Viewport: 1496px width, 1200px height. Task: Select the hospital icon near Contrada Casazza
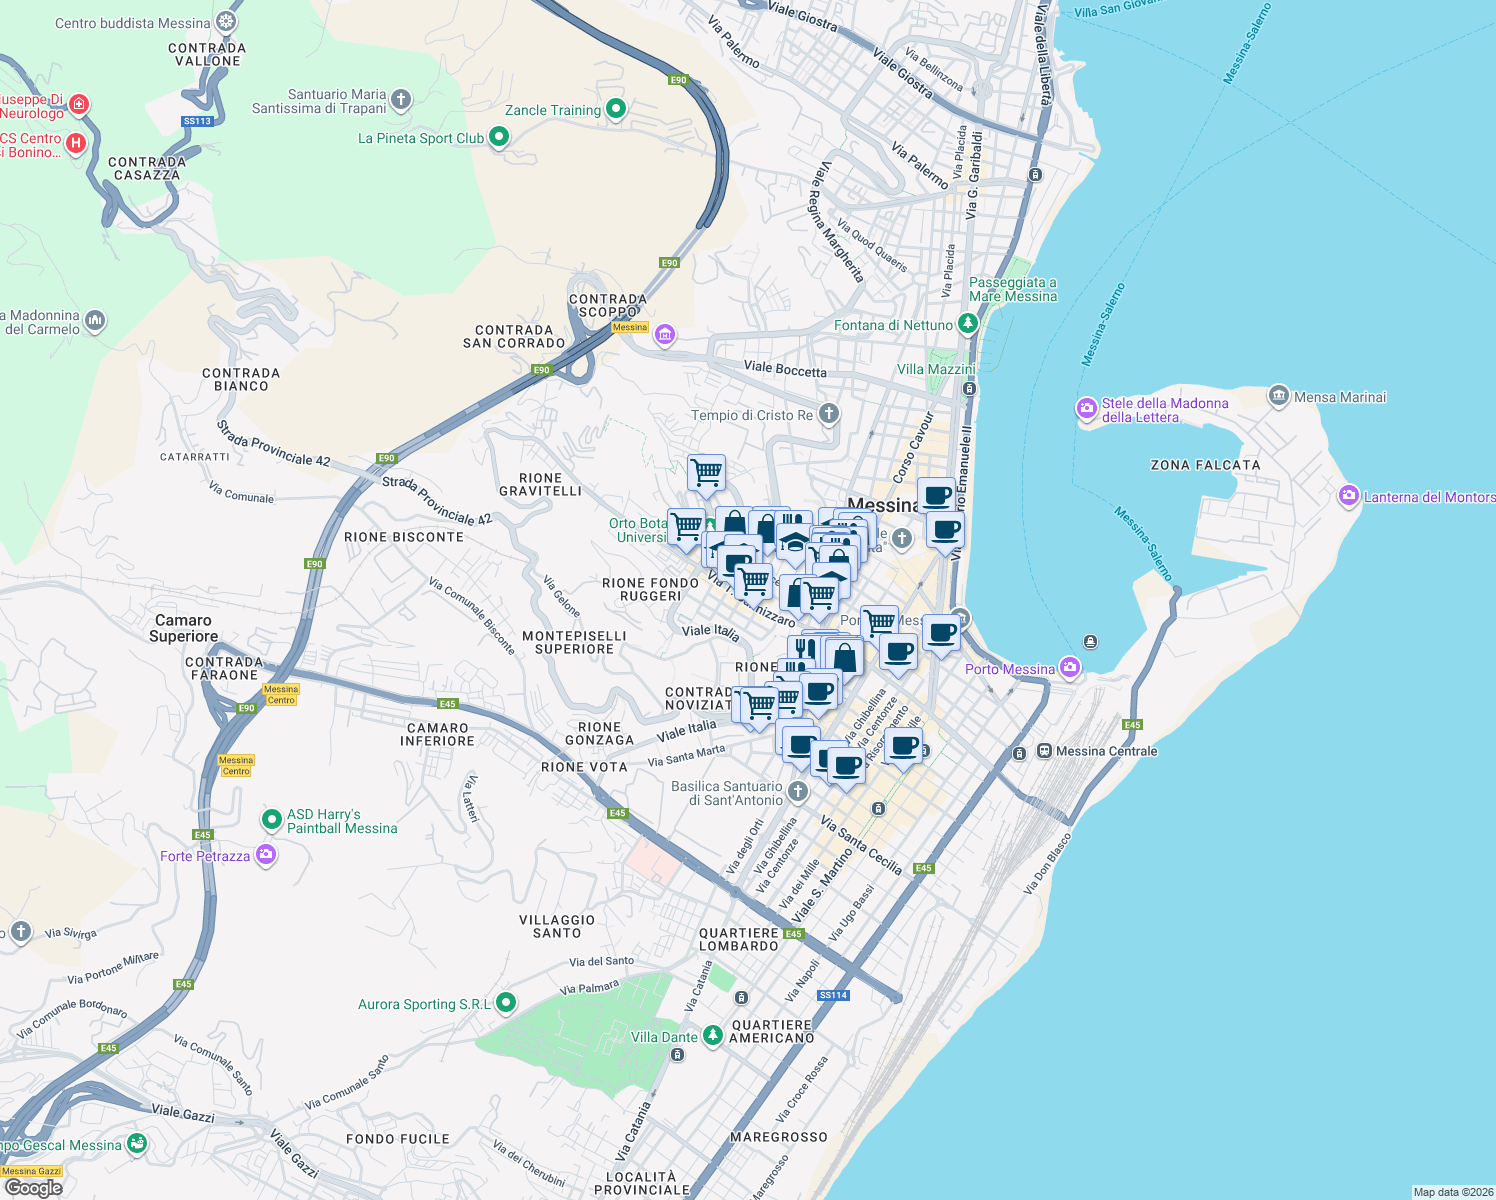[x=74, y=144]
